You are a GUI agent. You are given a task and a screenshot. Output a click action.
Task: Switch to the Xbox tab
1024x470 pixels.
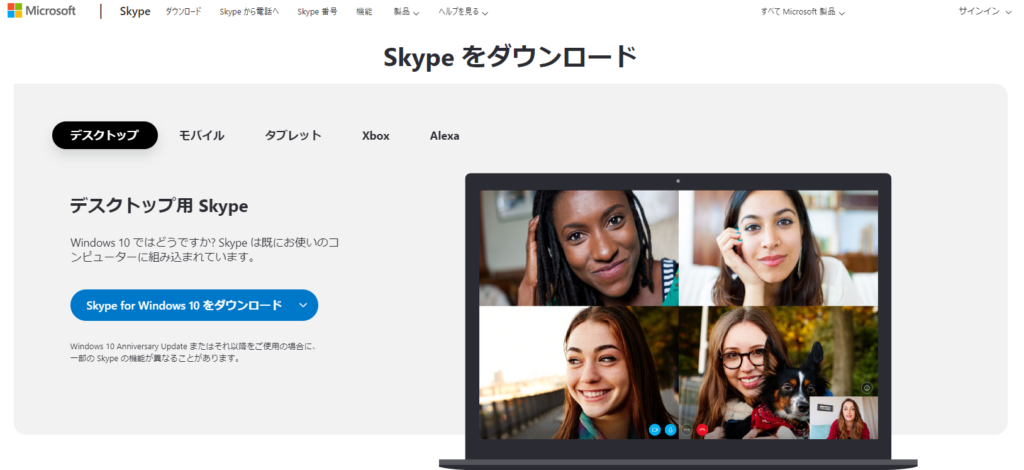tap(376, 136)
